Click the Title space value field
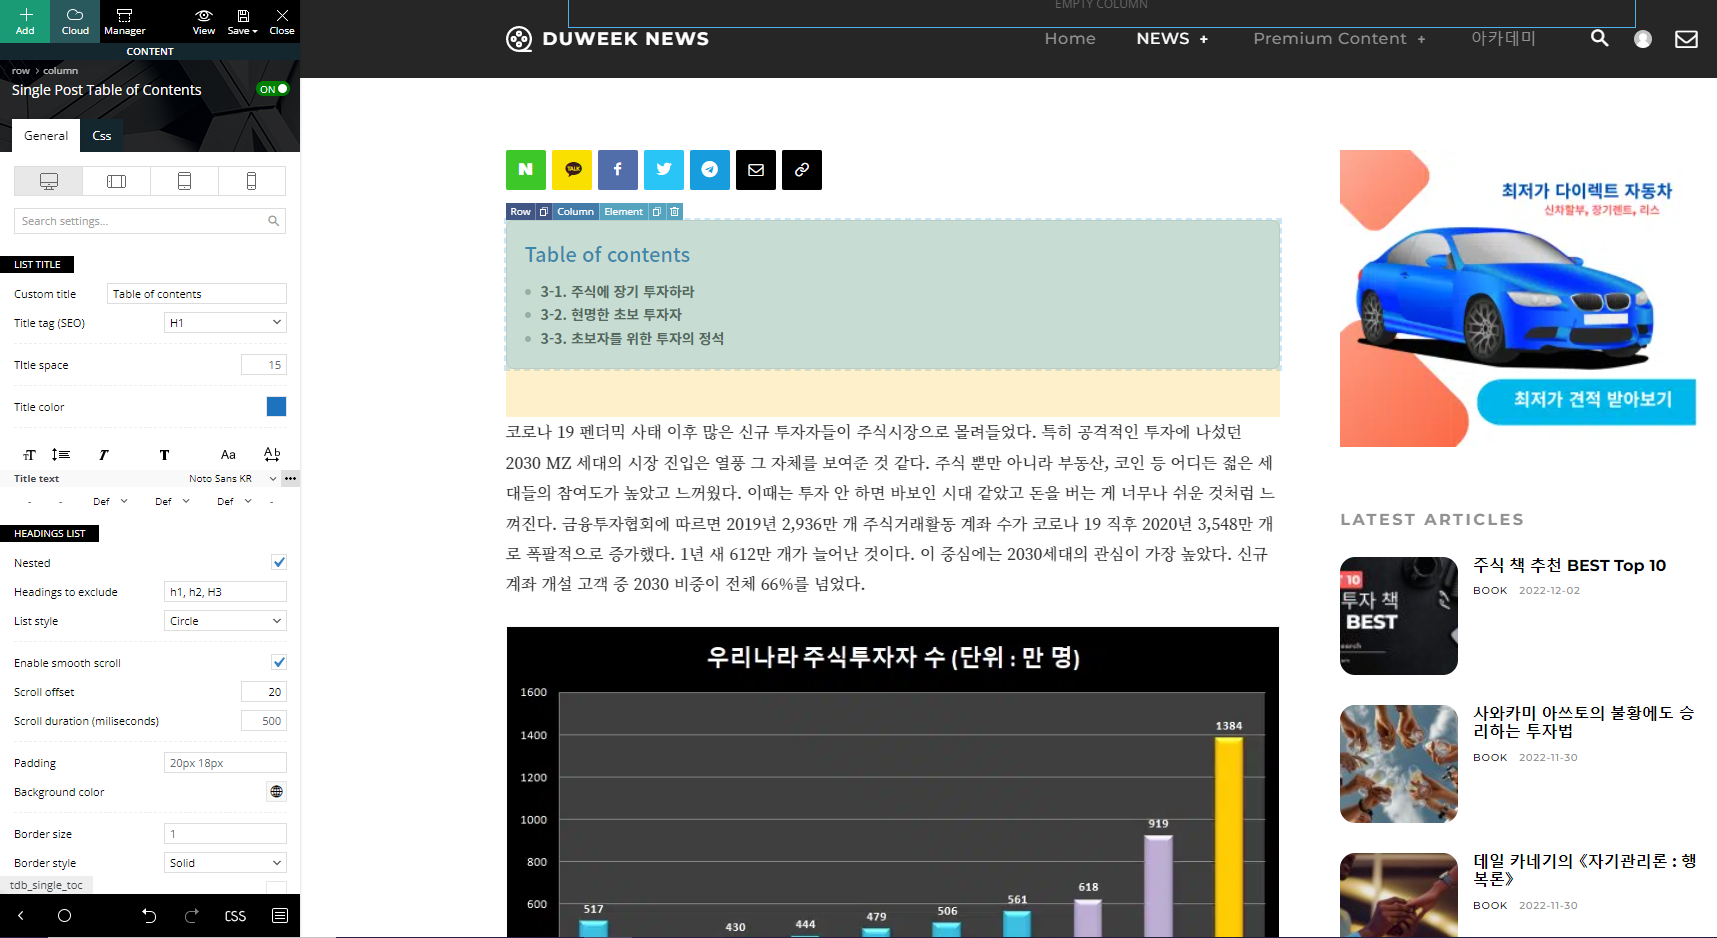1717x938 pixels. (x=264, y=365)
